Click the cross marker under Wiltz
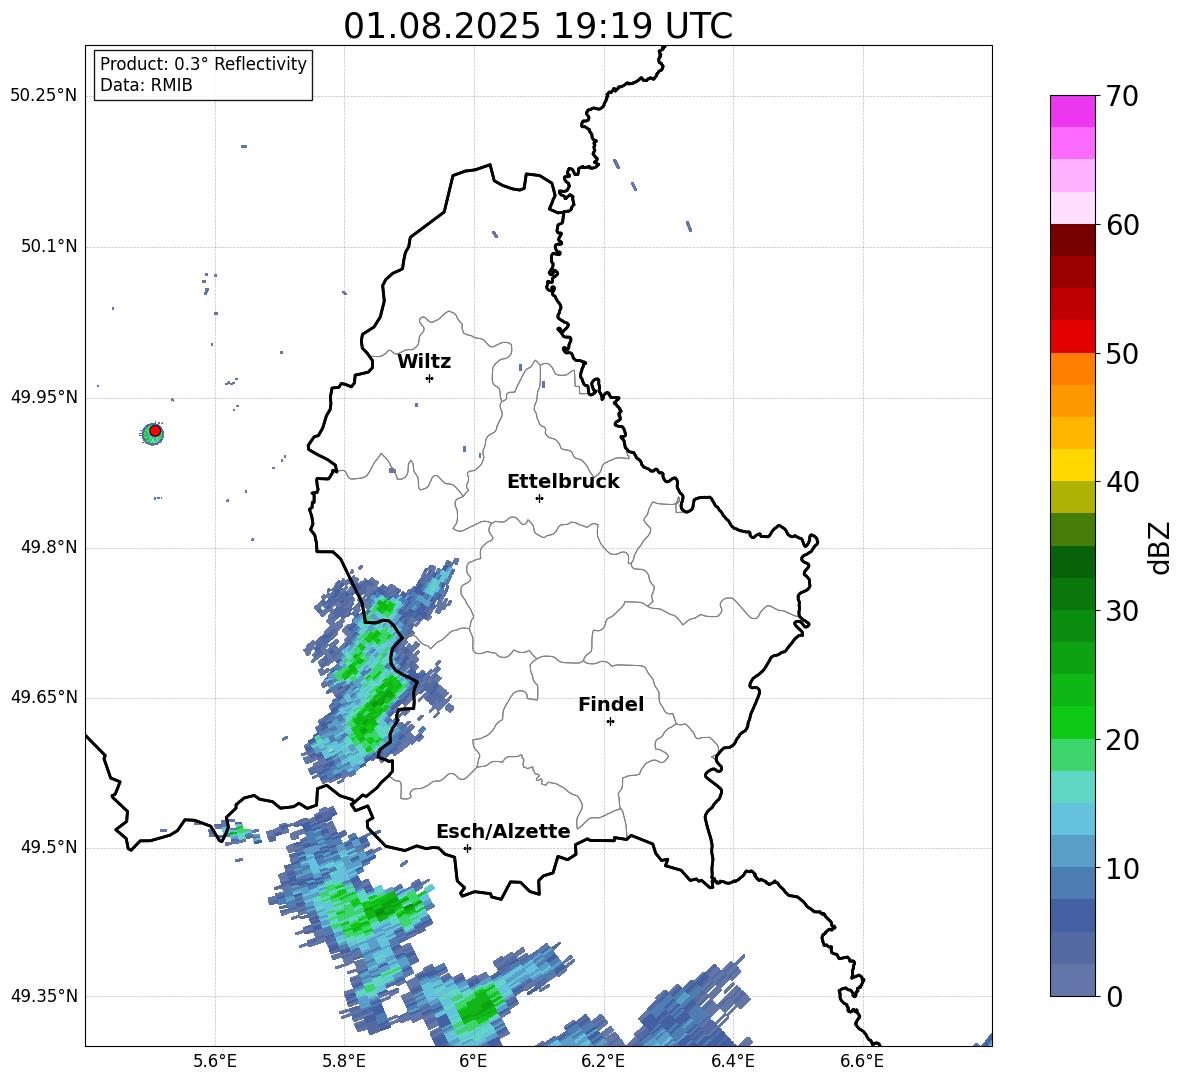 coord(429,378)
